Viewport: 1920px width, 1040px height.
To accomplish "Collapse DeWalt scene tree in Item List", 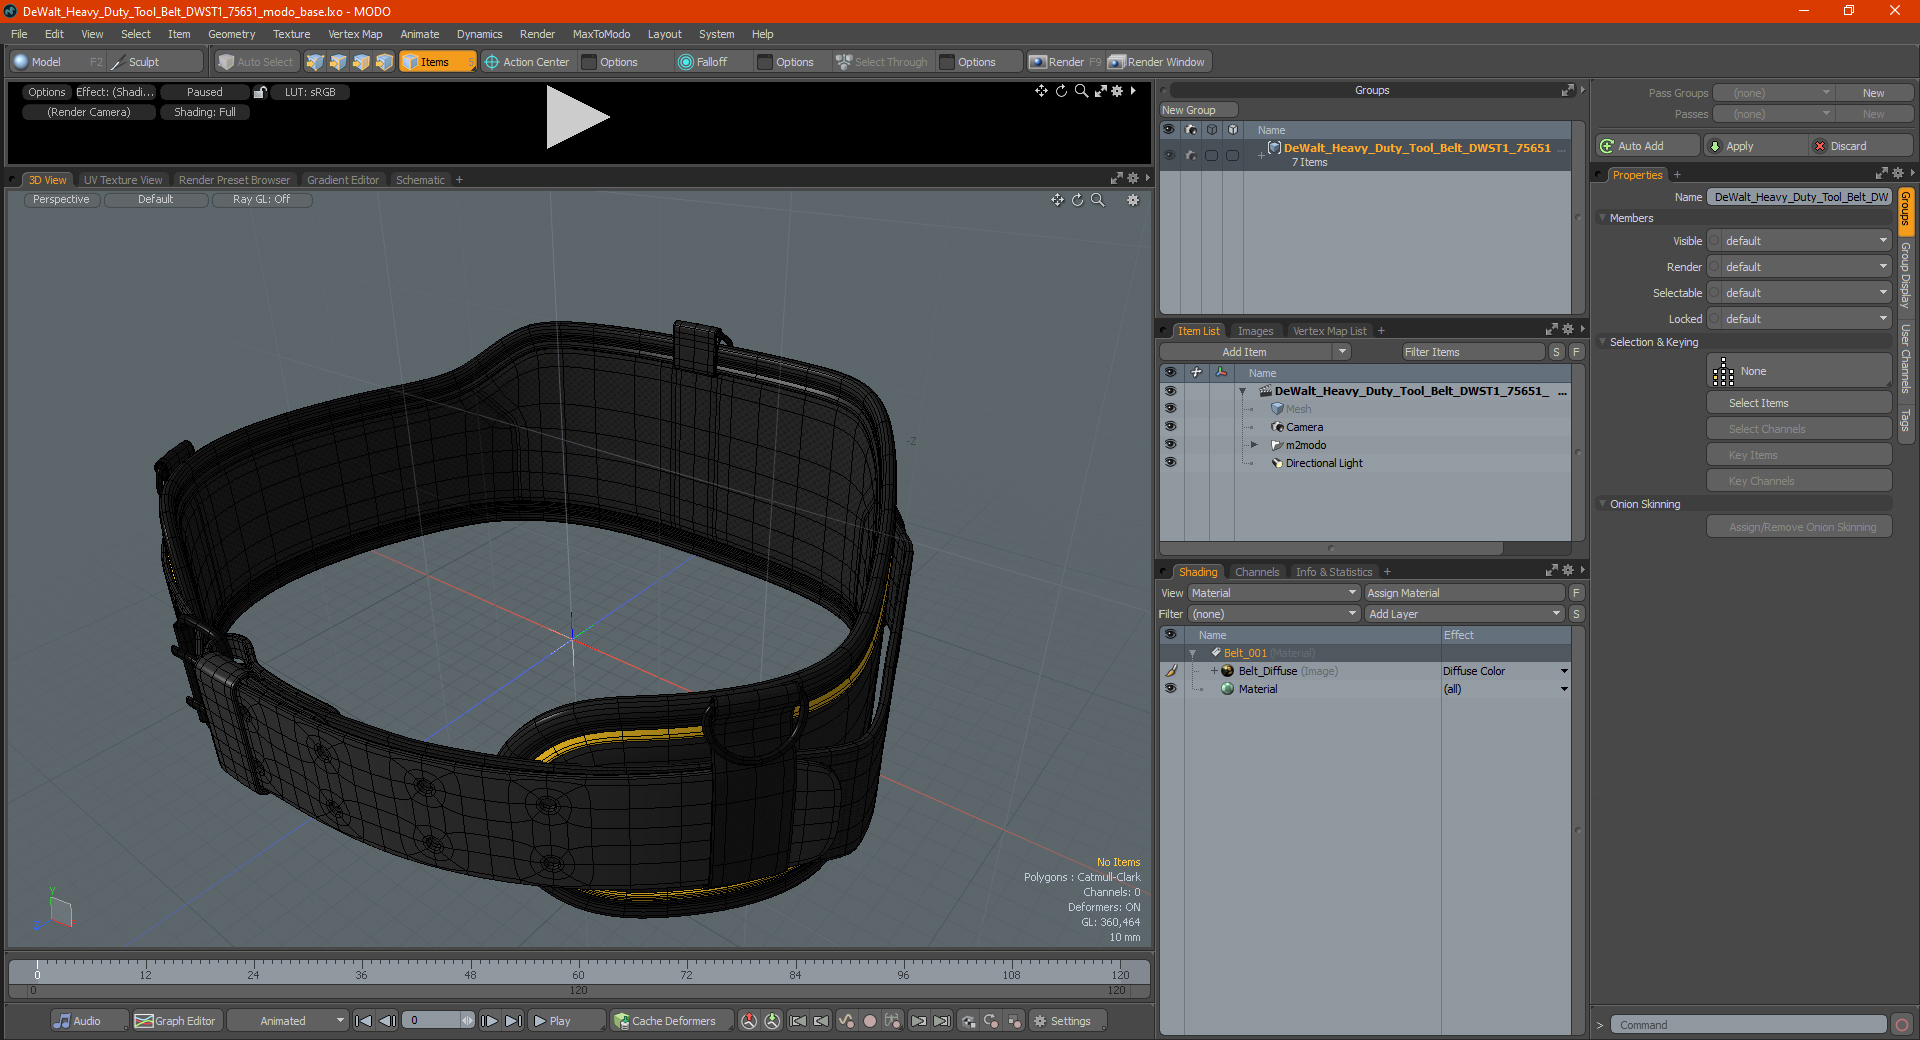I will pos(1242,391).
